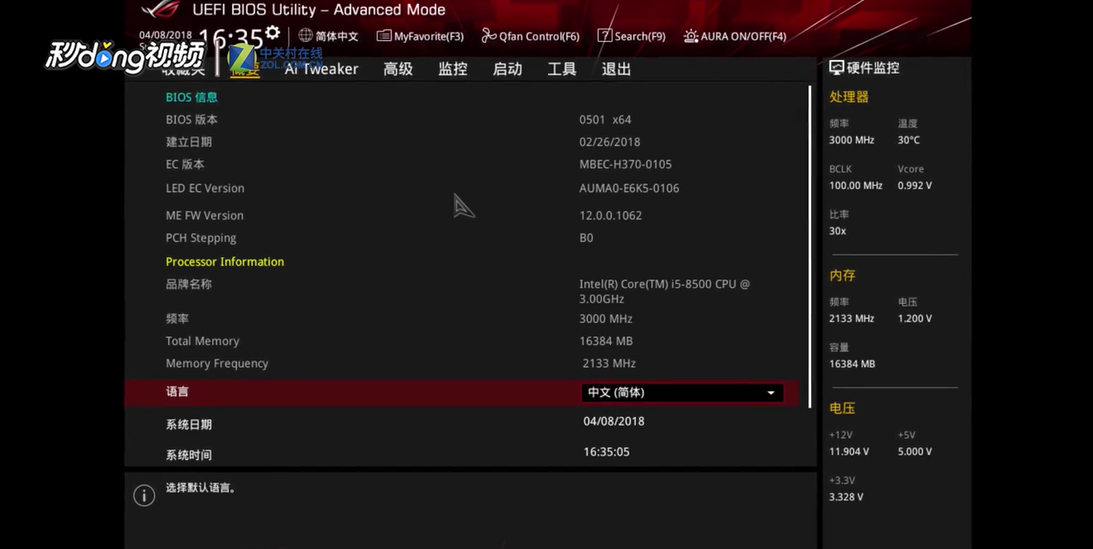Click the Vcore value 0.992 V

point(915,185)
